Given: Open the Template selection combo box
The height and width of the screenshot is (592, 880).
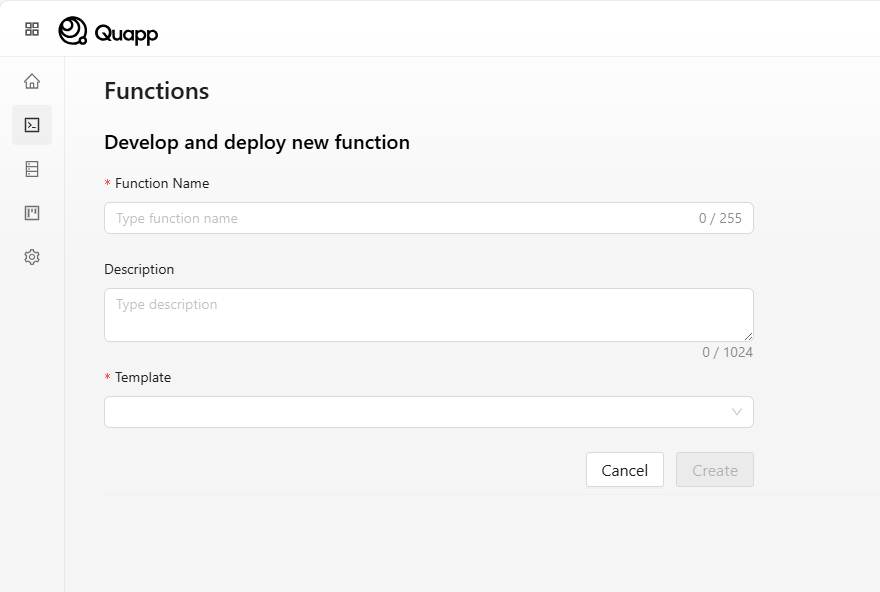Looking at the screenshot, I should point(428,411).
